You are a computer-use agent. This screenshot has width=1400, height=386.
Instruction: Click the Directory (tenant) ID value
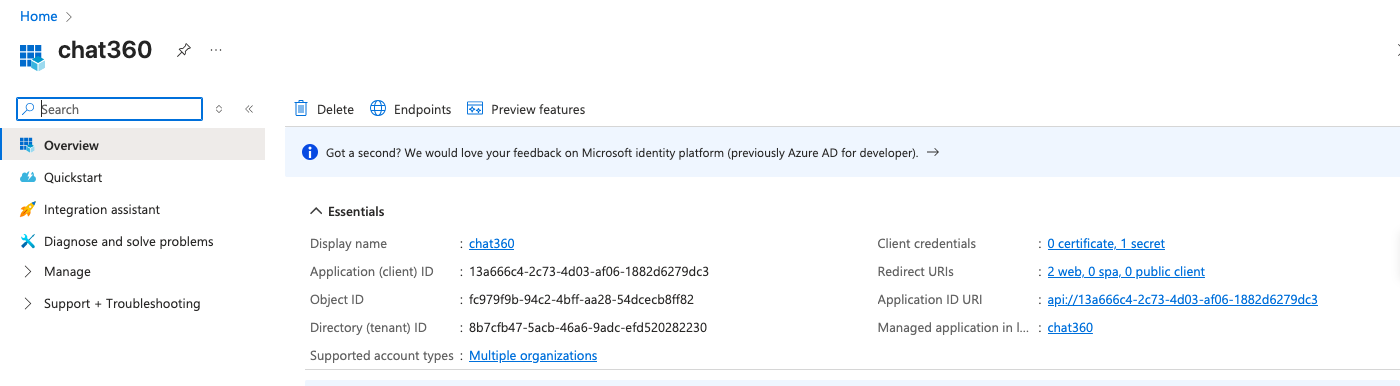[588, 328]
